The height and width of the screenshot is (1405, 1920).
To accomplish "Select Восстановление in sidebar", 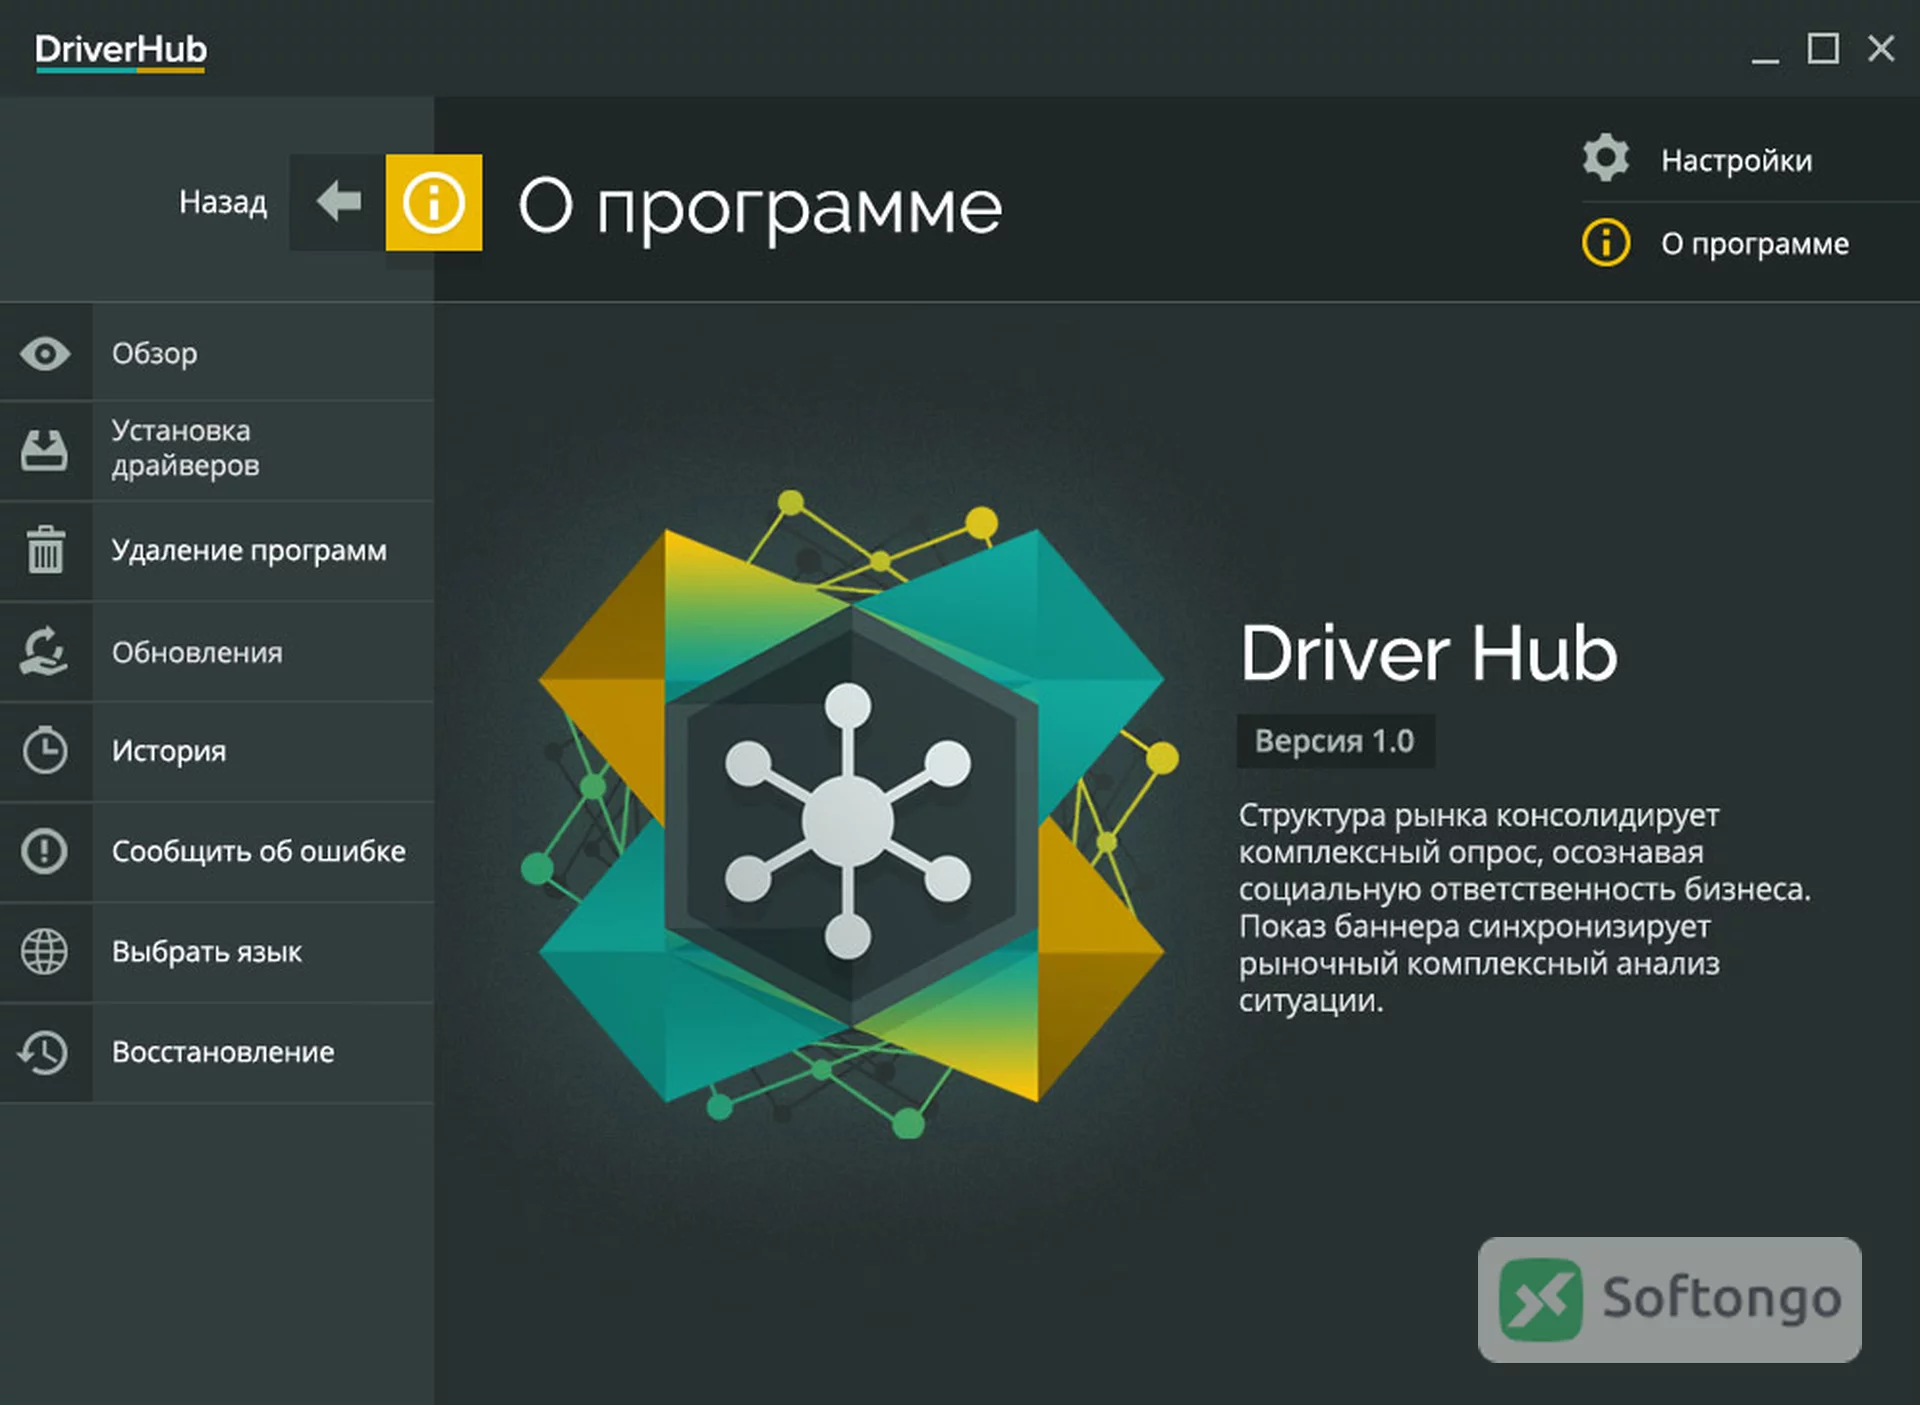I will tap(217, 1053).
